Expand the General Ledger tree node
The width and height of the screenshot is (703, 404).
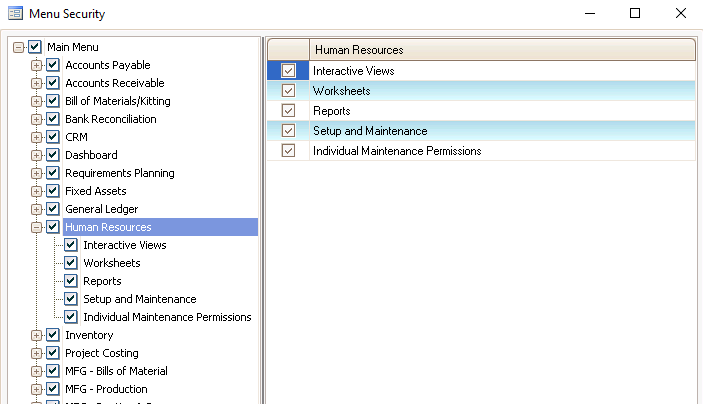pyautogui.click(x=37, y=209)
